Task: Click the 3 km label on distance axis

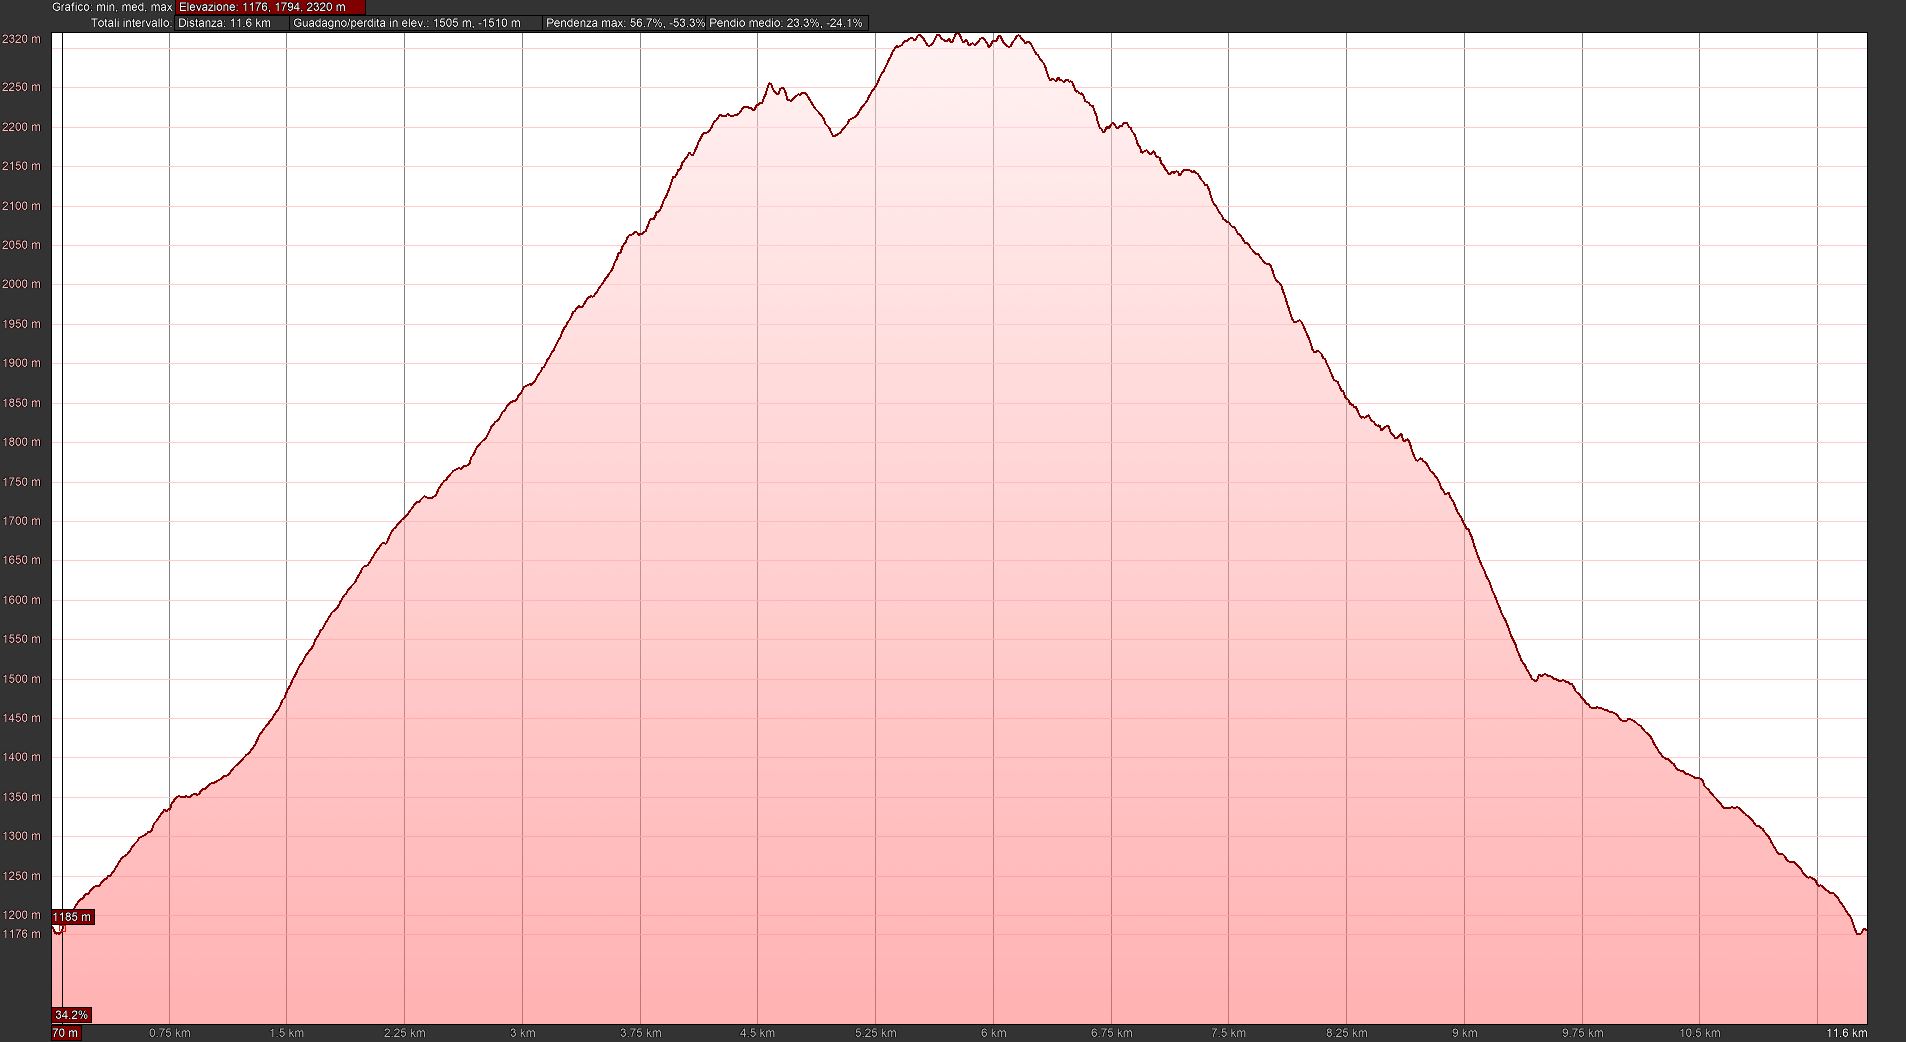Action: point(522,1033)
